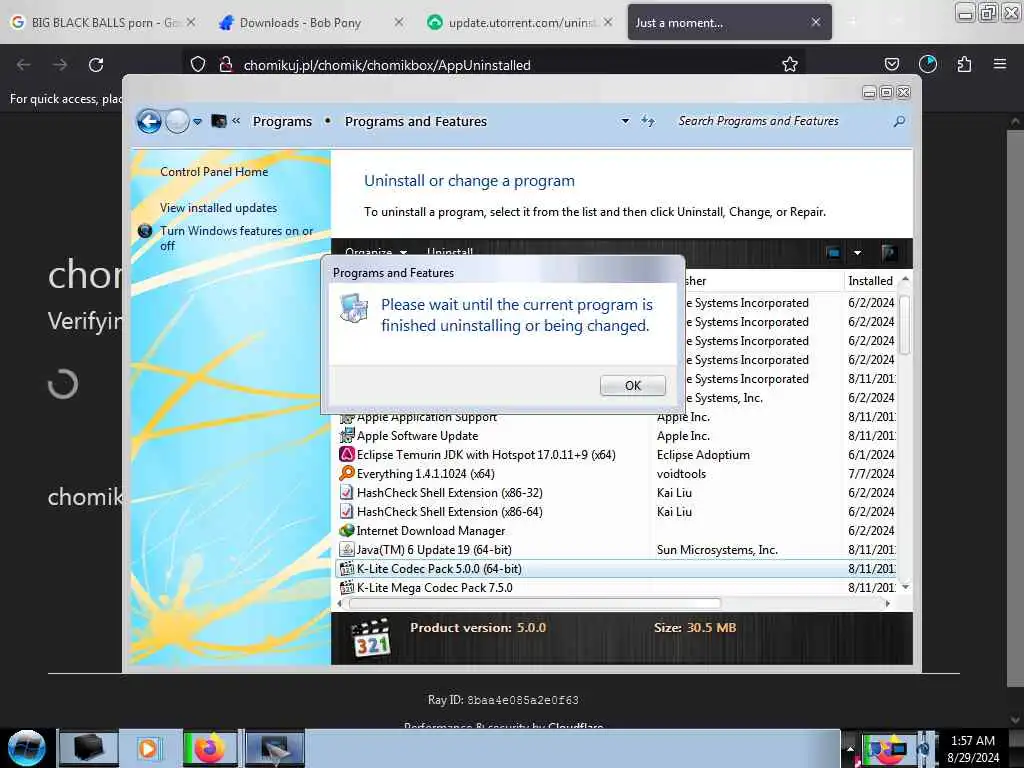This screenshot has width=1024, height=768.
Task: Open Firefox application hamburger menu
Action: 999,64
